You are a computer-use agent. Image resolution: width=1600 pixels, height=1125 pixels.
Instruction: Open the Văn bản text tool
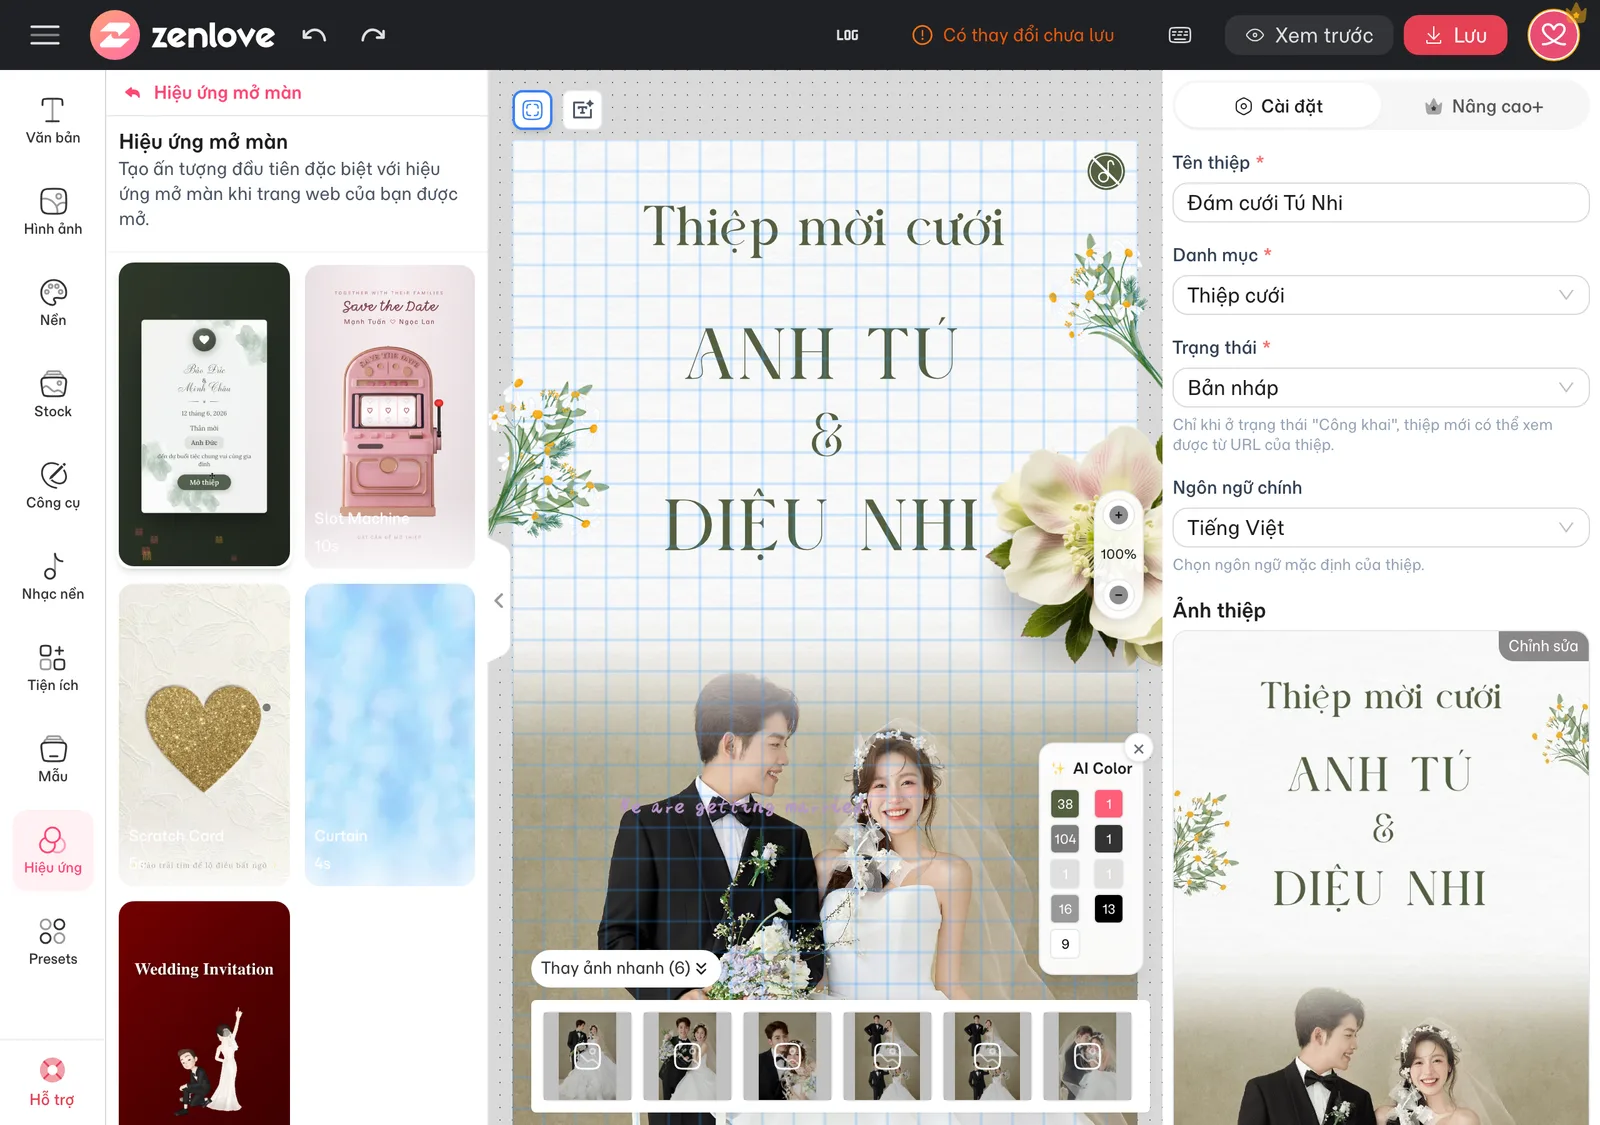tap(53, 120)
